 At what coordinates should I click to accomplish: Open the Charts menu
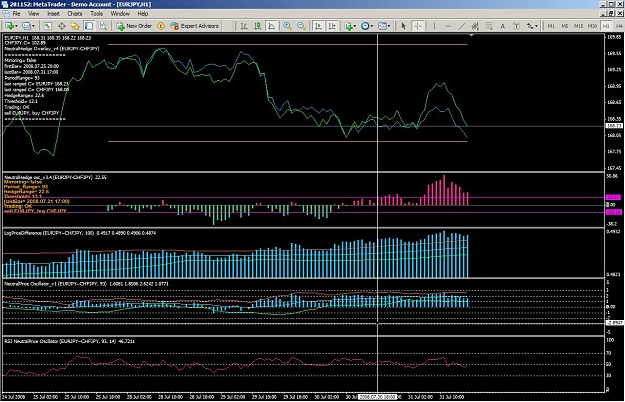pyautogui.click(x=75, y=14)
